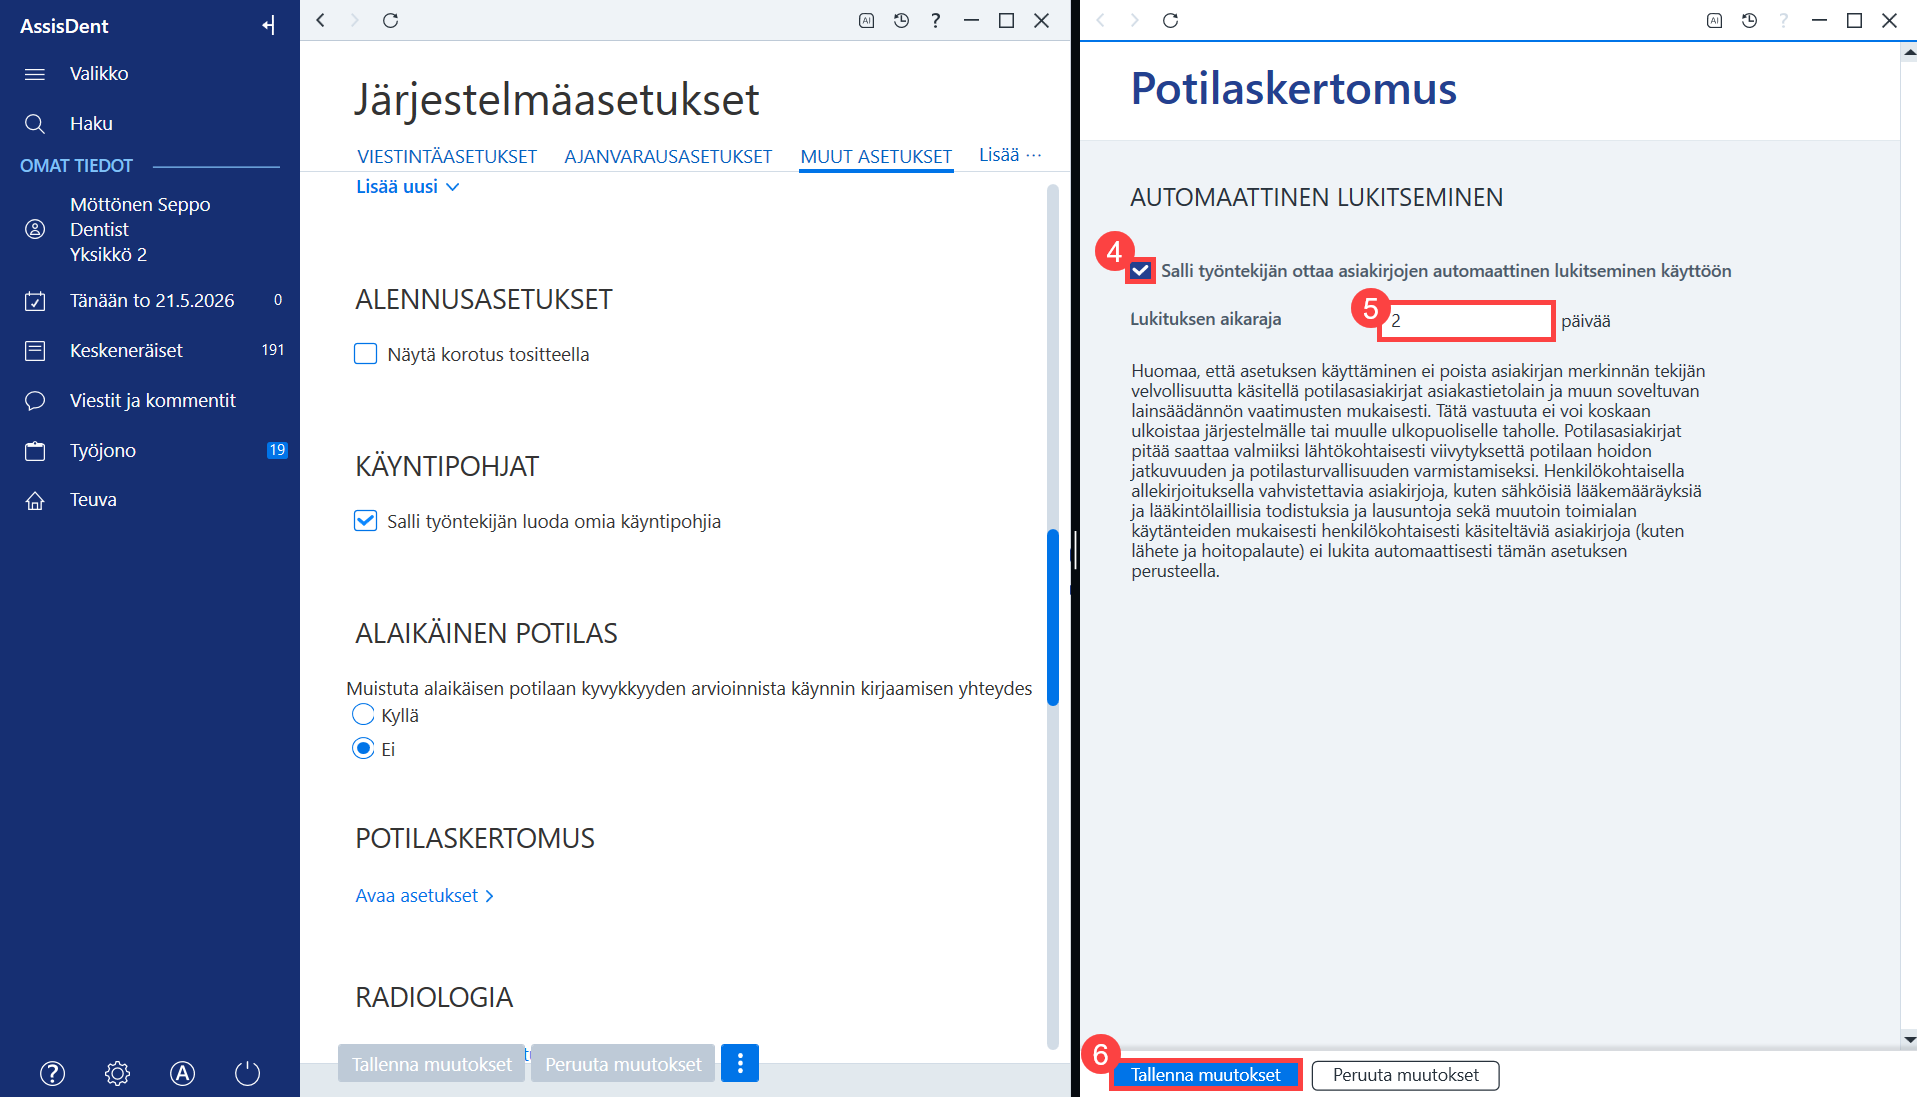Screen dimensions: 1917x1097
Task: Maximize the Potilaskertomus window
Action: [x=1854, y=20]
